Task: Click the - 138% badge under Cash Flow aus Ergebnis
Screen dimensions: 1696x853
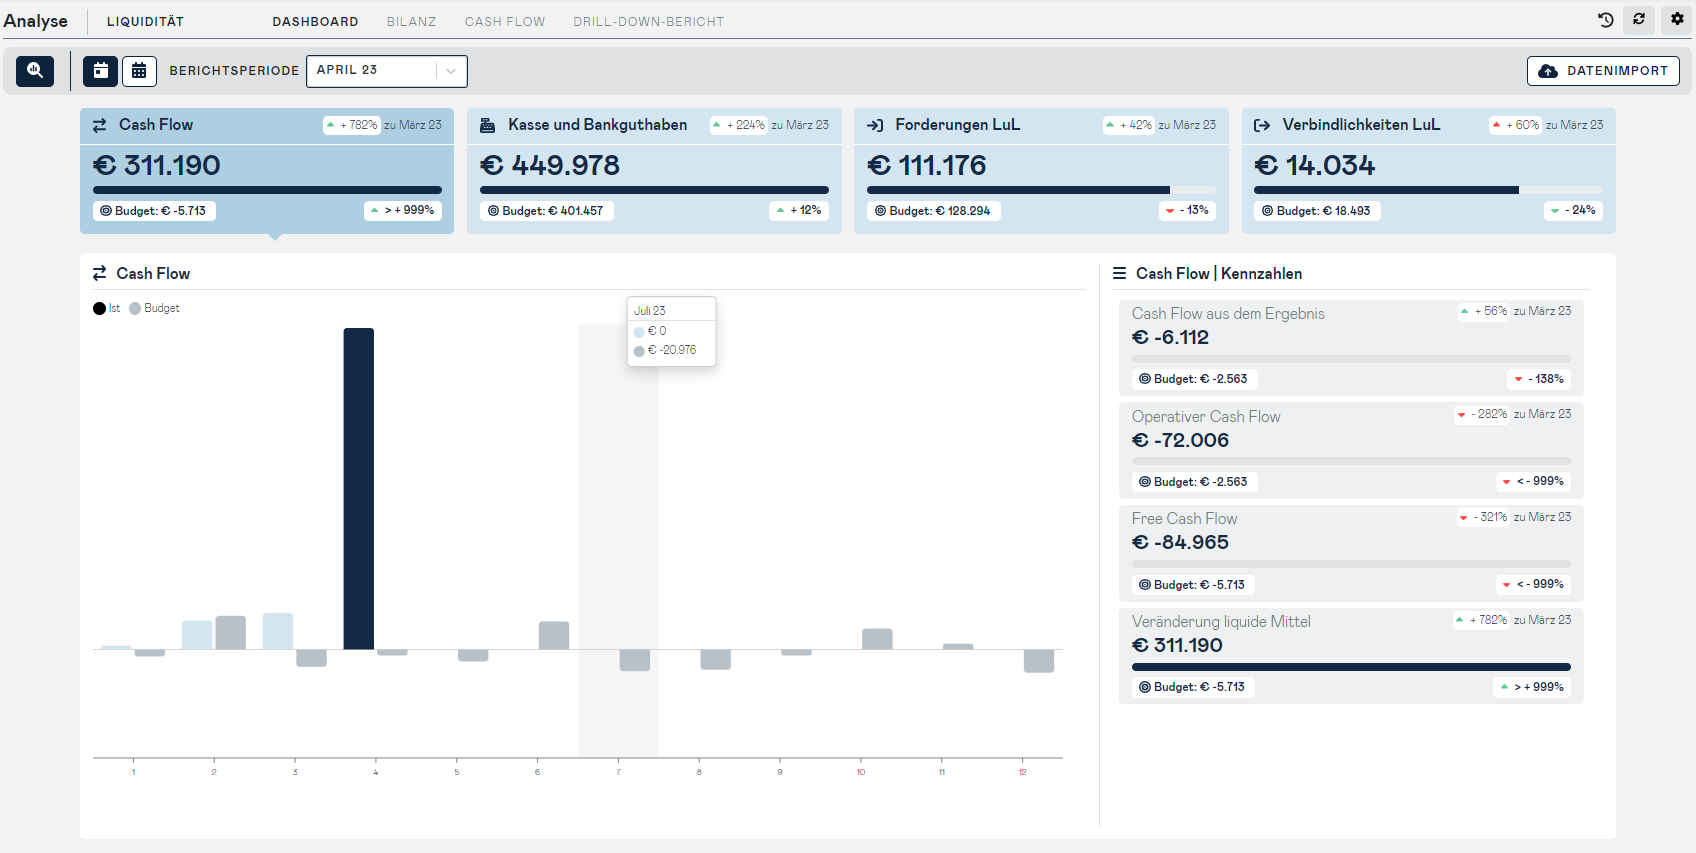Action: pyautogui.click(x=1539, y=379)
